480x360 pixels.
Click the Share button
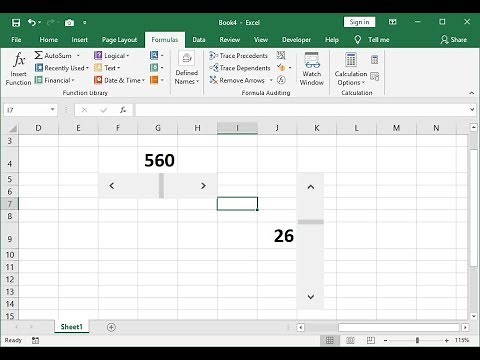(454, 40)
